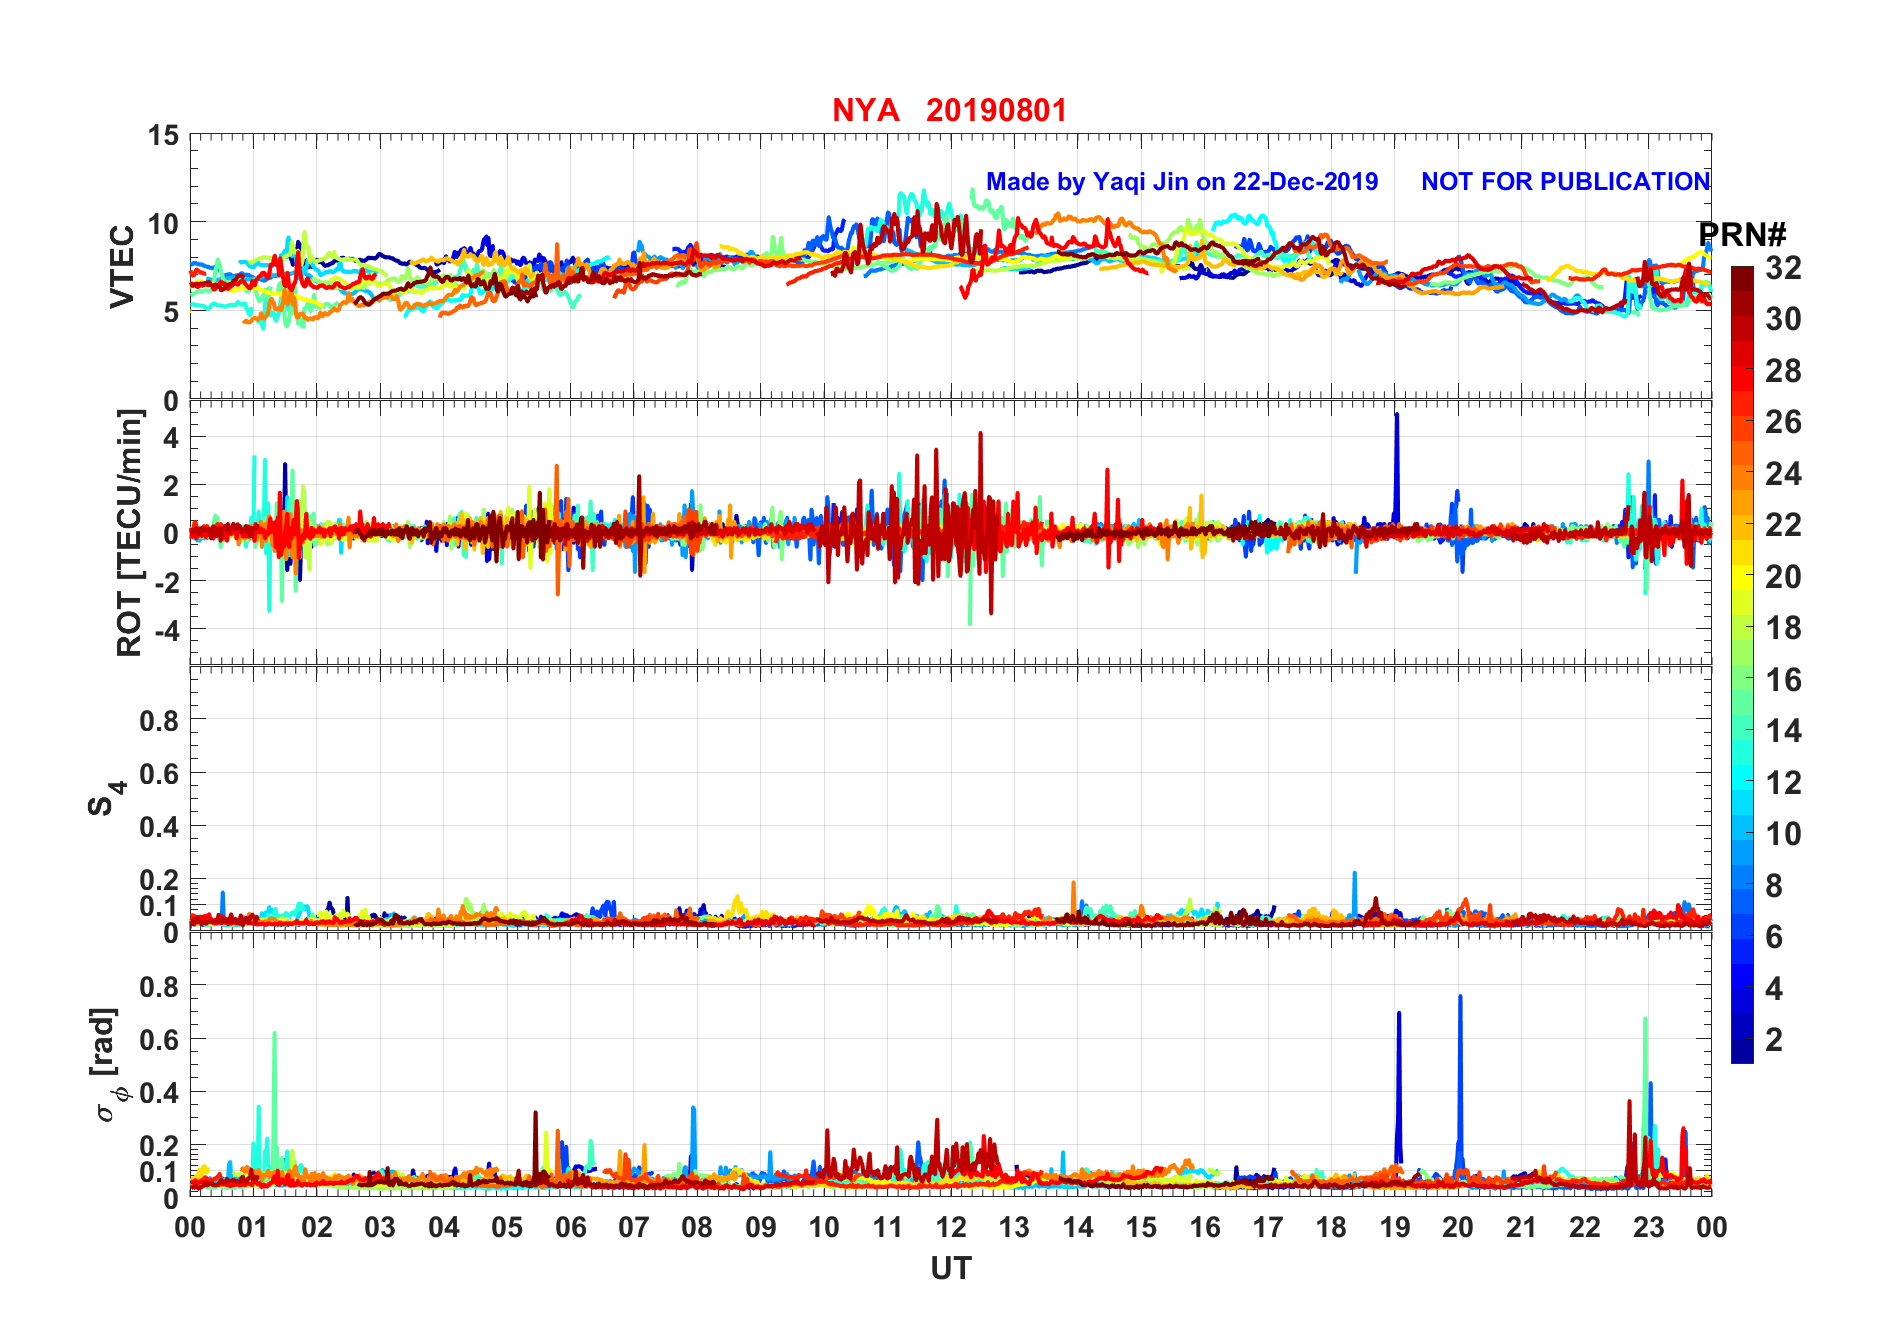The height and width of the screenshot is (1330, 1902).
Task: Click the "0.6" tick on the S4 axis
Action: pos(159,773)
